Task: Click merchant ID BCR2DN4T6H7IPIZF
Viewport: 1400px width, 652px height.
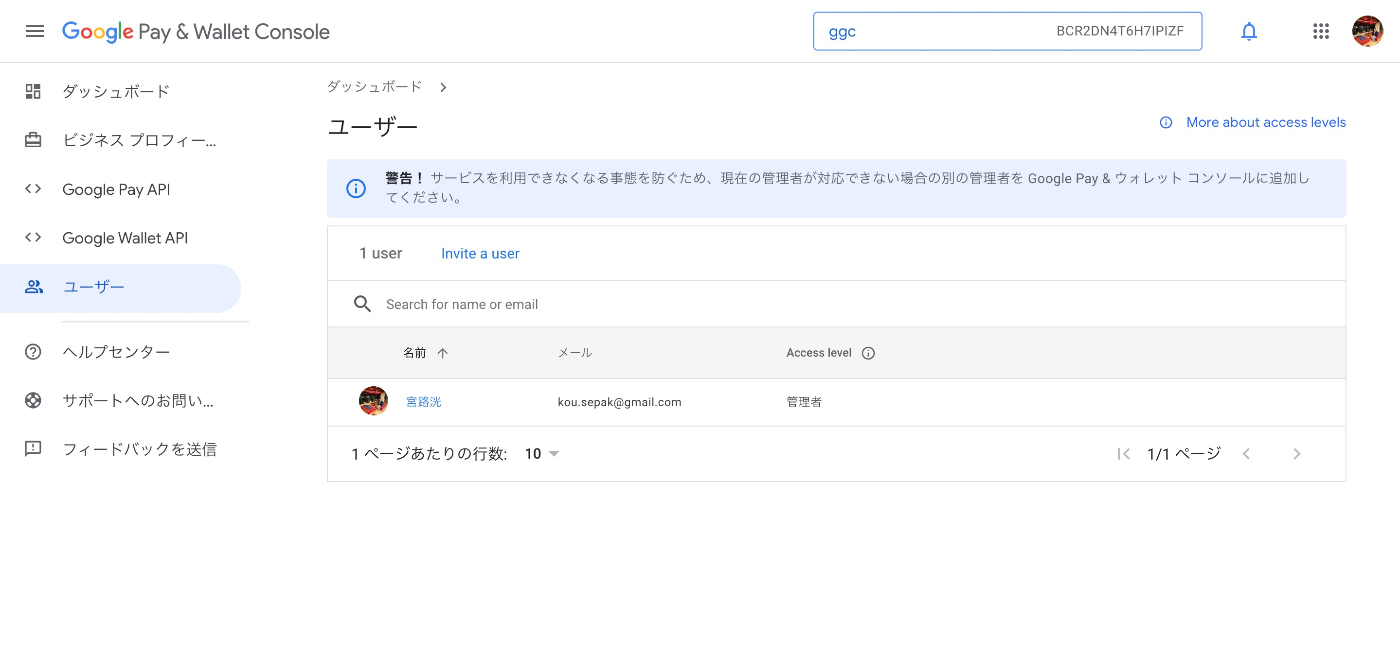Action: click(x=1120, y=31)
